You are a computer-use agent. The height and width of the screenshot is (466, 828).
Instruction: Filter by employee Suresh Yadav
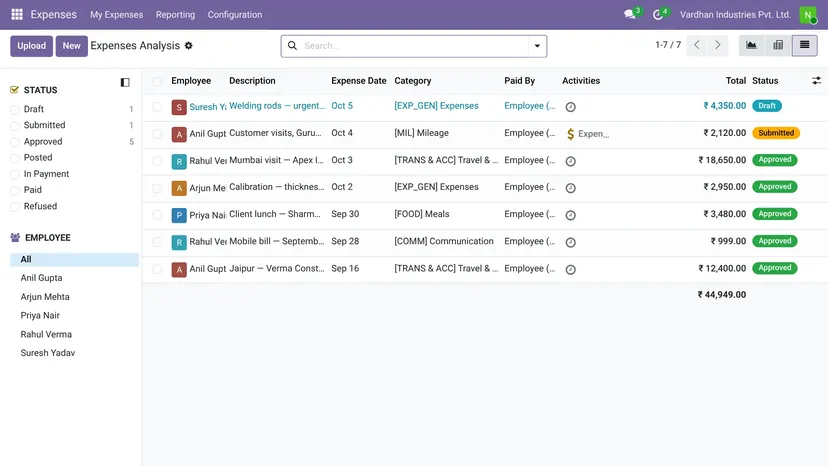click(x=48, y=353)
